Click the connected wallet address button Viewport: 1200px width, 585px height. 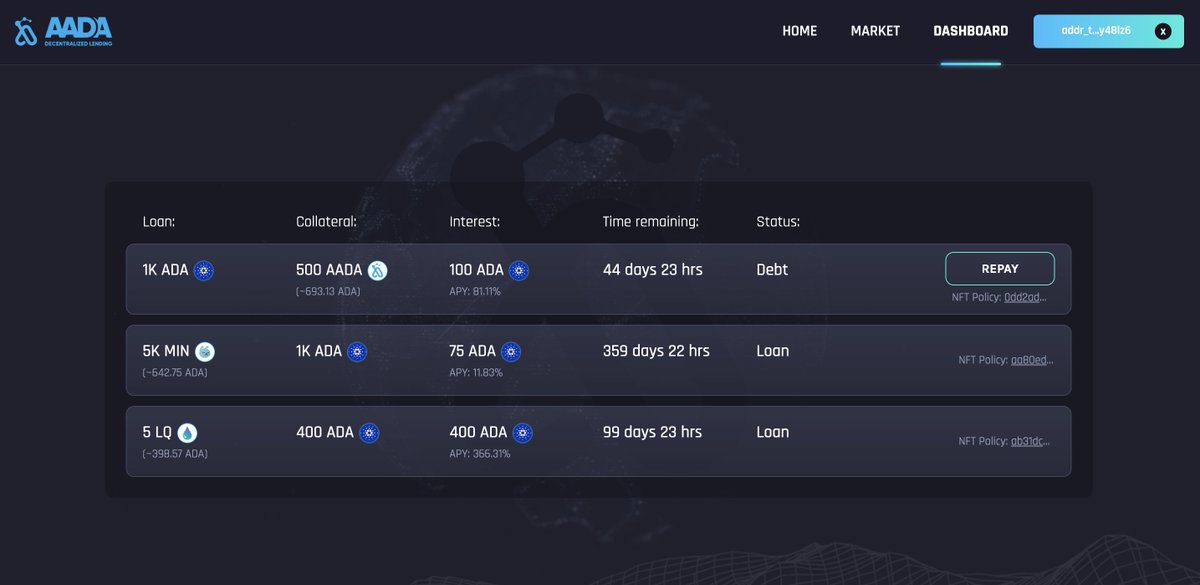pyautogui.click(x=1108, y=31)
